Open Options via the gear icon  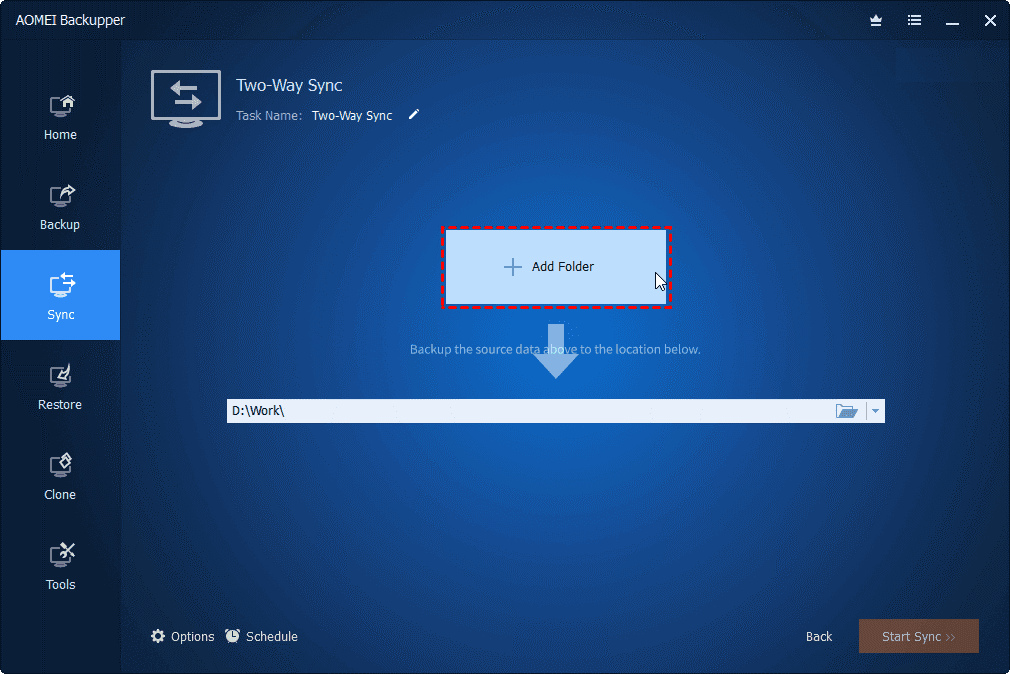click(x=157, y=636)
